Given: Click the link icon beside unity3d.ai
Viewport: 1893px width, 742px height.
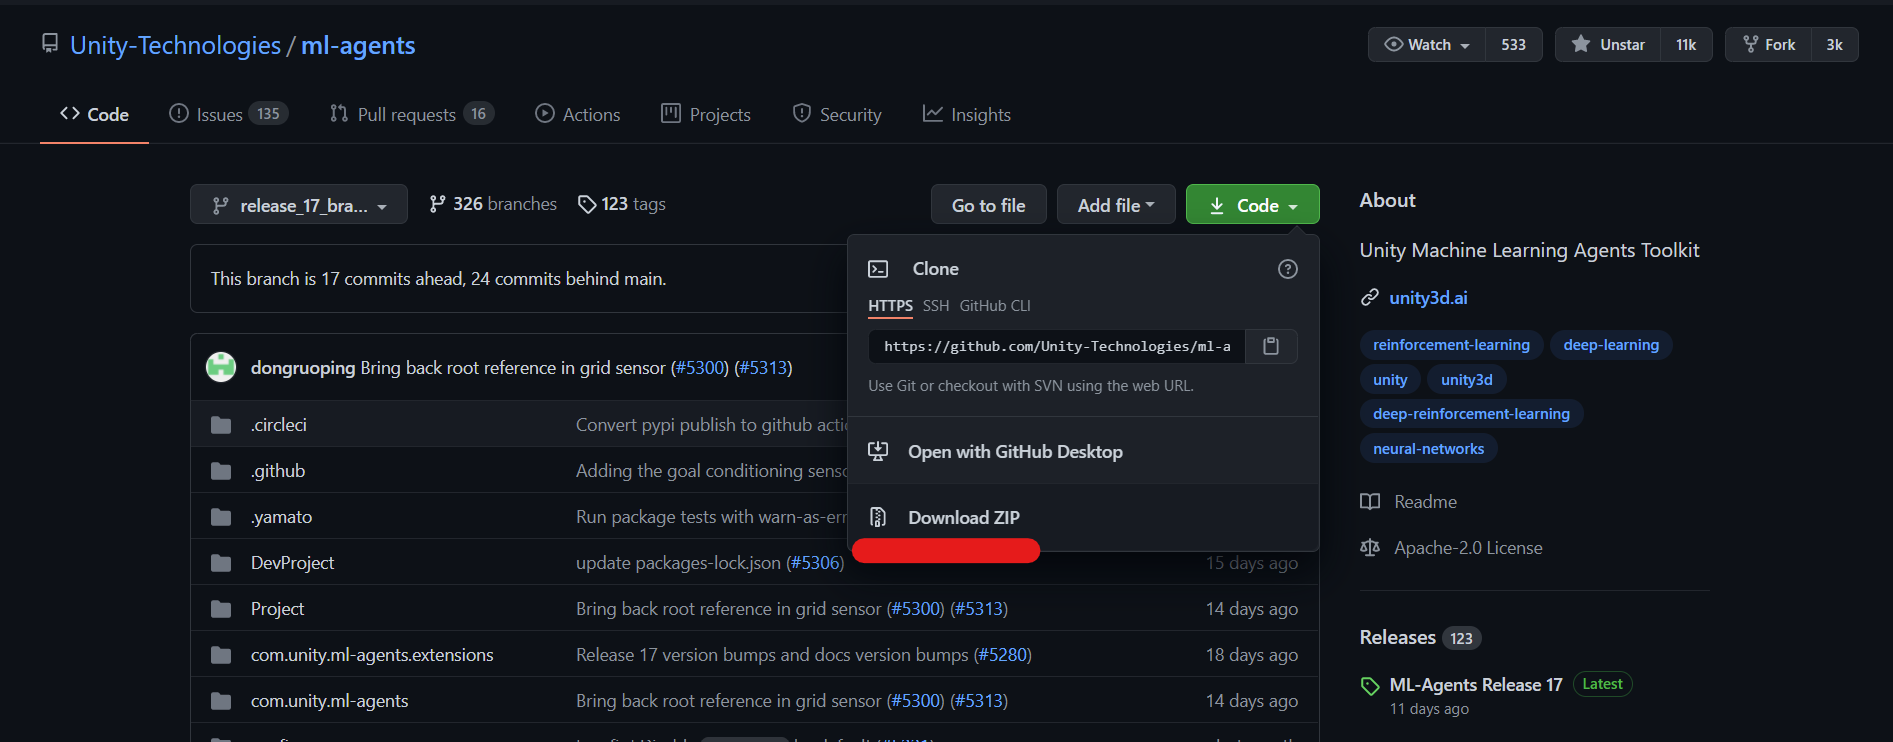Looking at the screenshot, I should coord(1370,298).
